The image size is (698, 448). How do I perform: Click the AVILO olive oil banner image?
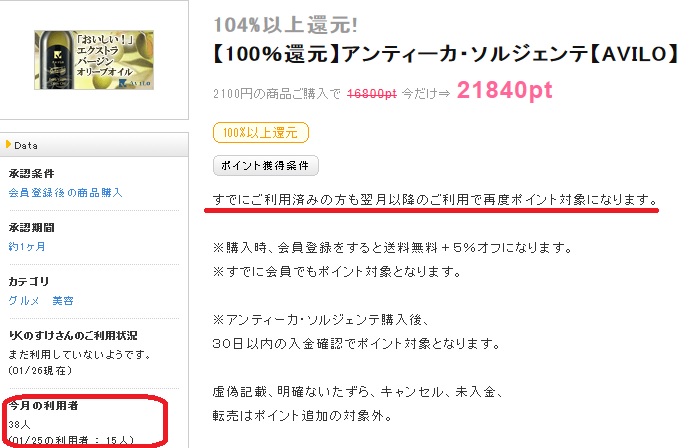[x=94, y=60]
